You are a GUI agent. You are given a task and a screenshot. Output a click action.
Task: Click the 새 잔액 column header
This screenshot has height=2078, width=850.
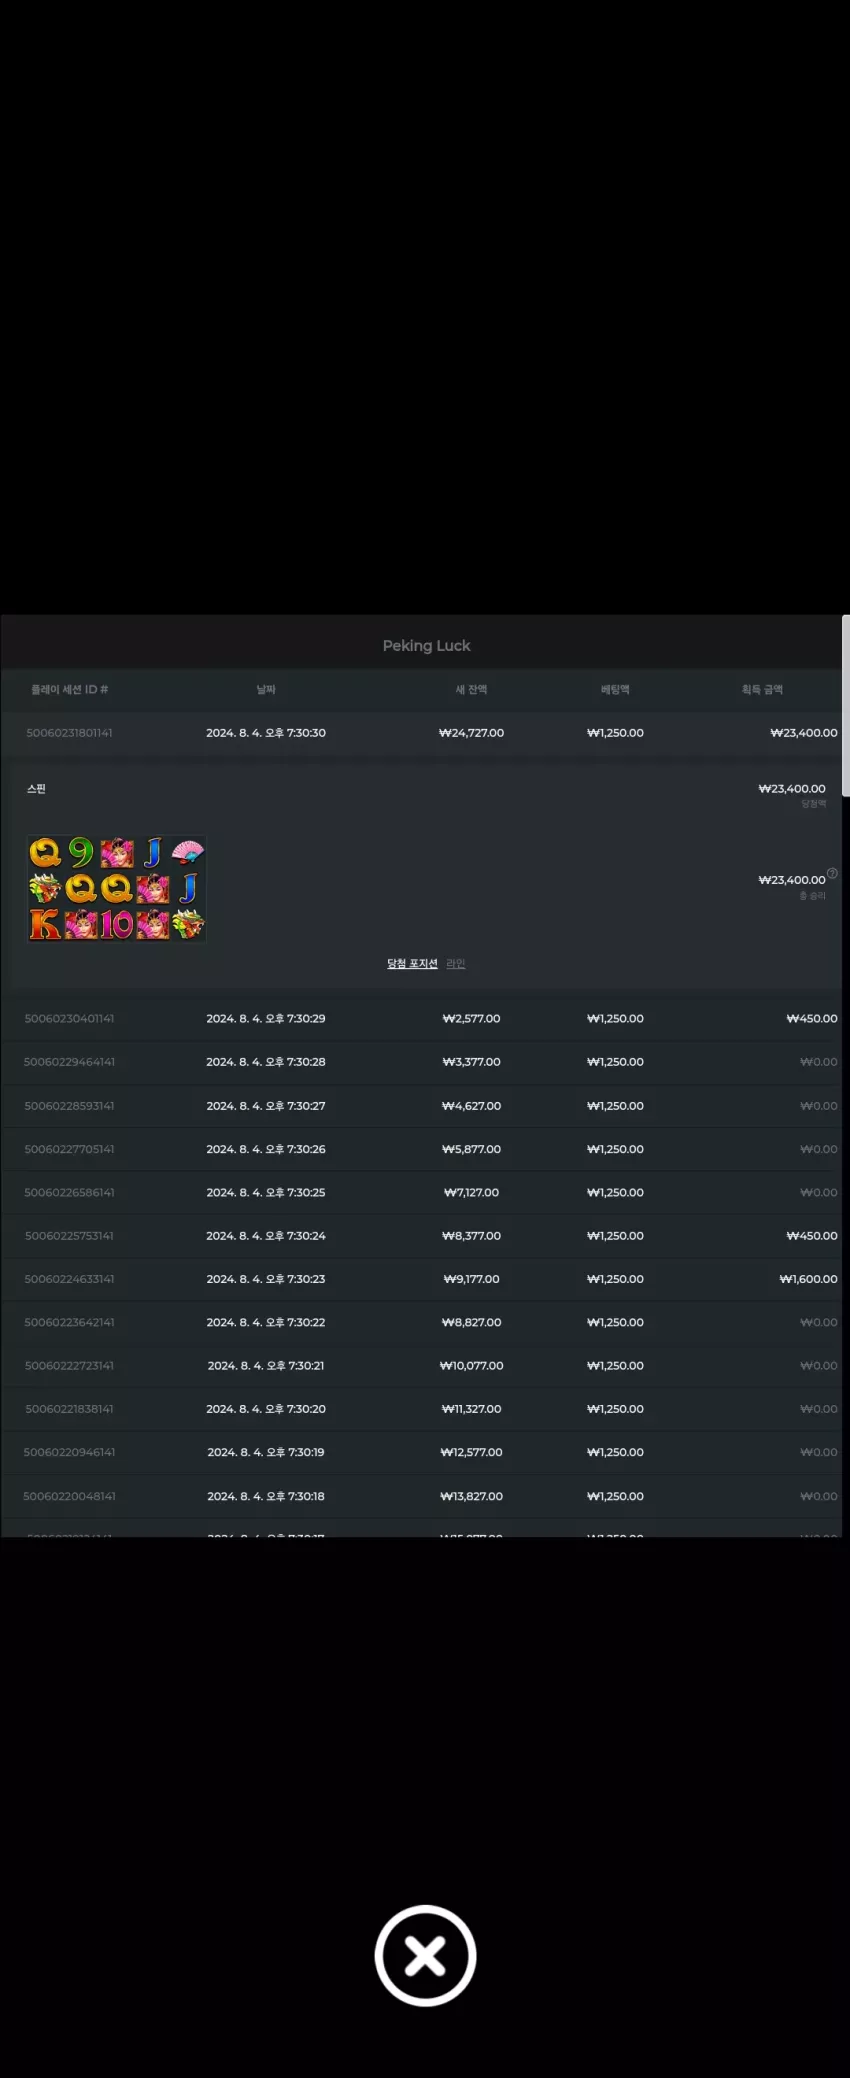coord(471,689)
